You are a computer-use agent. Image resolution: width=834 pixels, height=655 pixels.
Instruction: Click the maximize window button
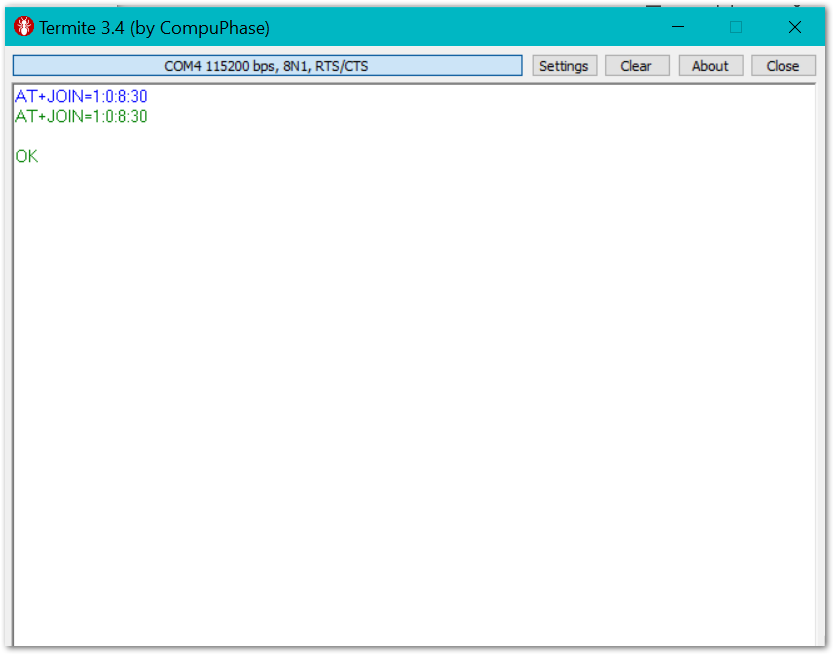[x=736, y=27]
